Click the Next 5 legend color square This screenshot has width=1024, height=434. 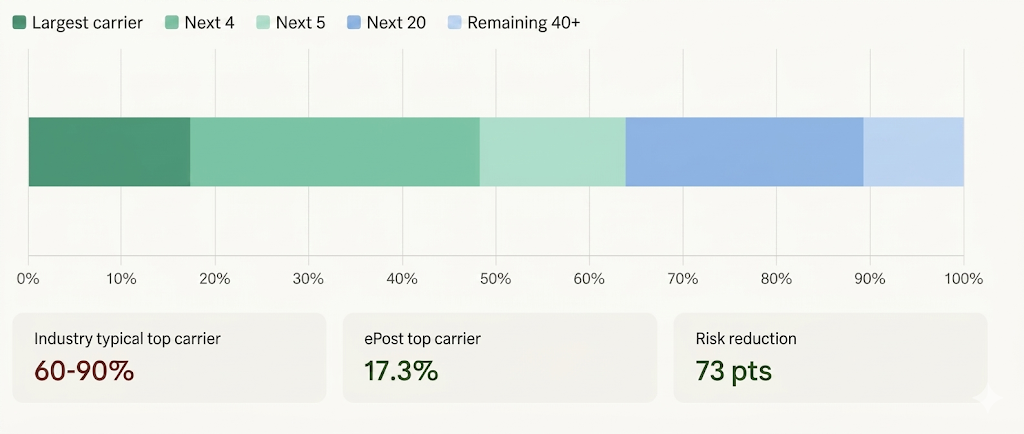pos(263,22)
